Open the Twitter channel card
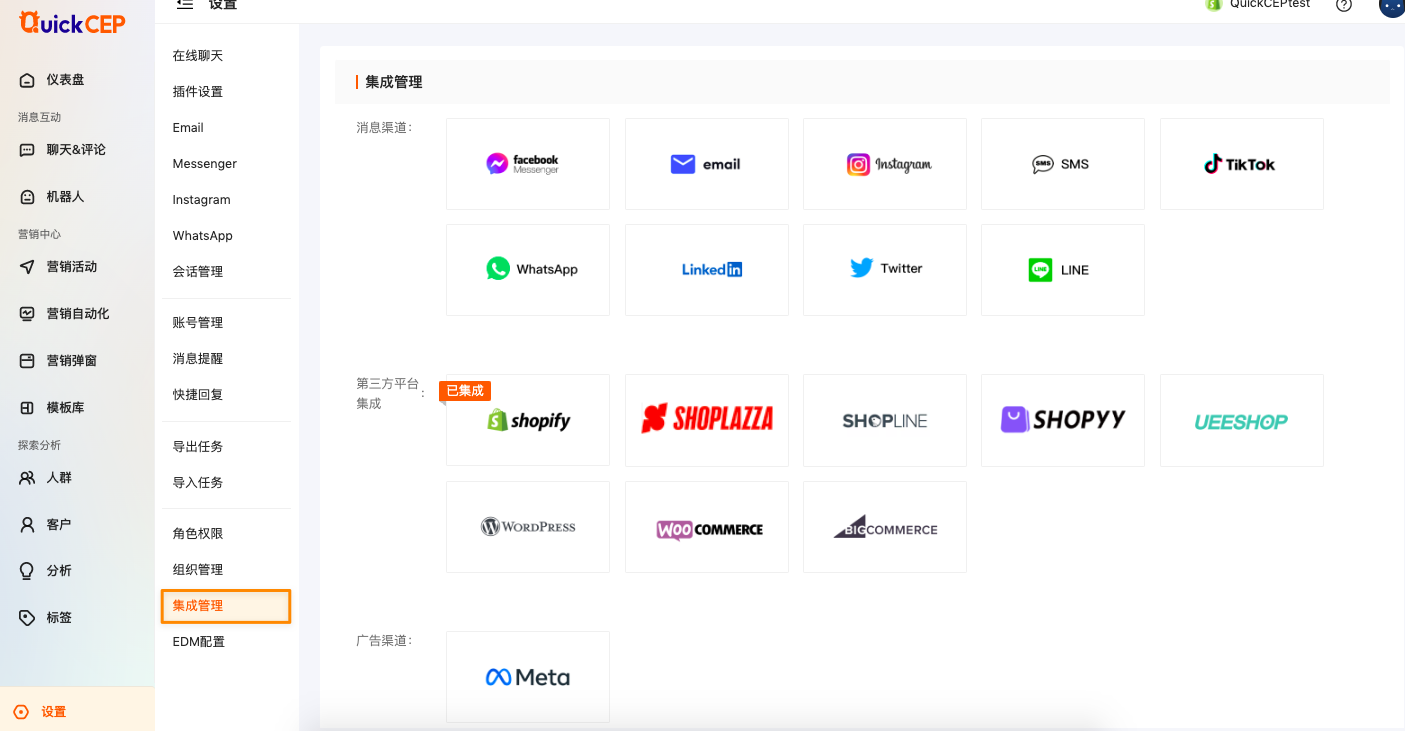This screenshot has height=731, width=1405. (885, 270)
